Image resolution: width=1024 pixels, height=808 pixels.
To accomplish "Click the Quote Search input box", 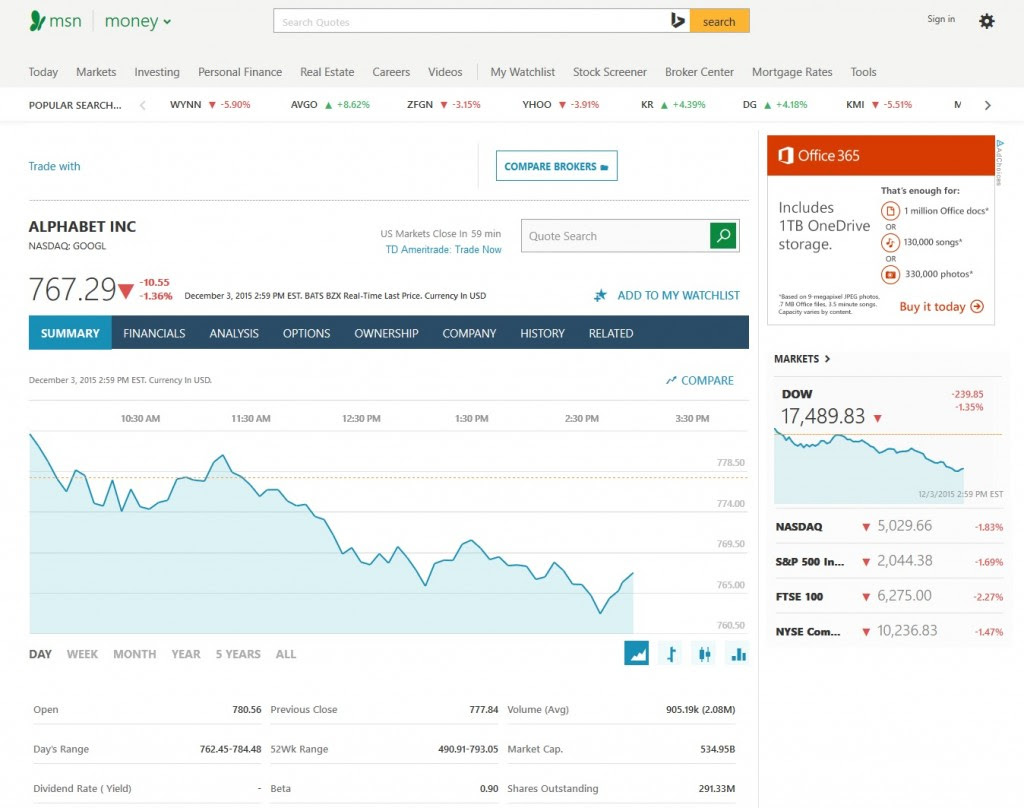I will [615, 236].
